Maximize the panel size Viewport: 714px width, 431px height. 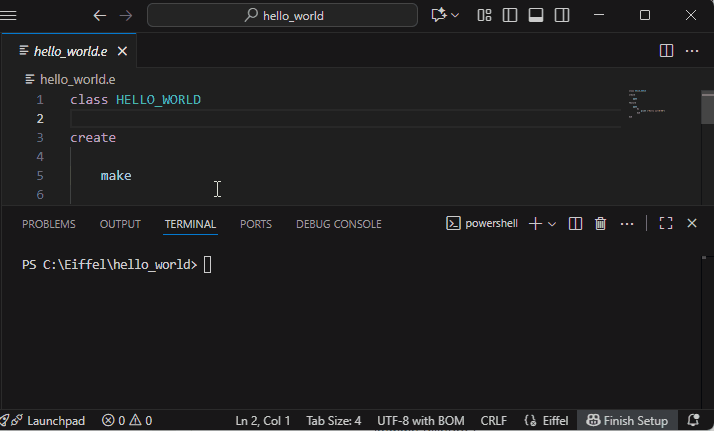666,223
